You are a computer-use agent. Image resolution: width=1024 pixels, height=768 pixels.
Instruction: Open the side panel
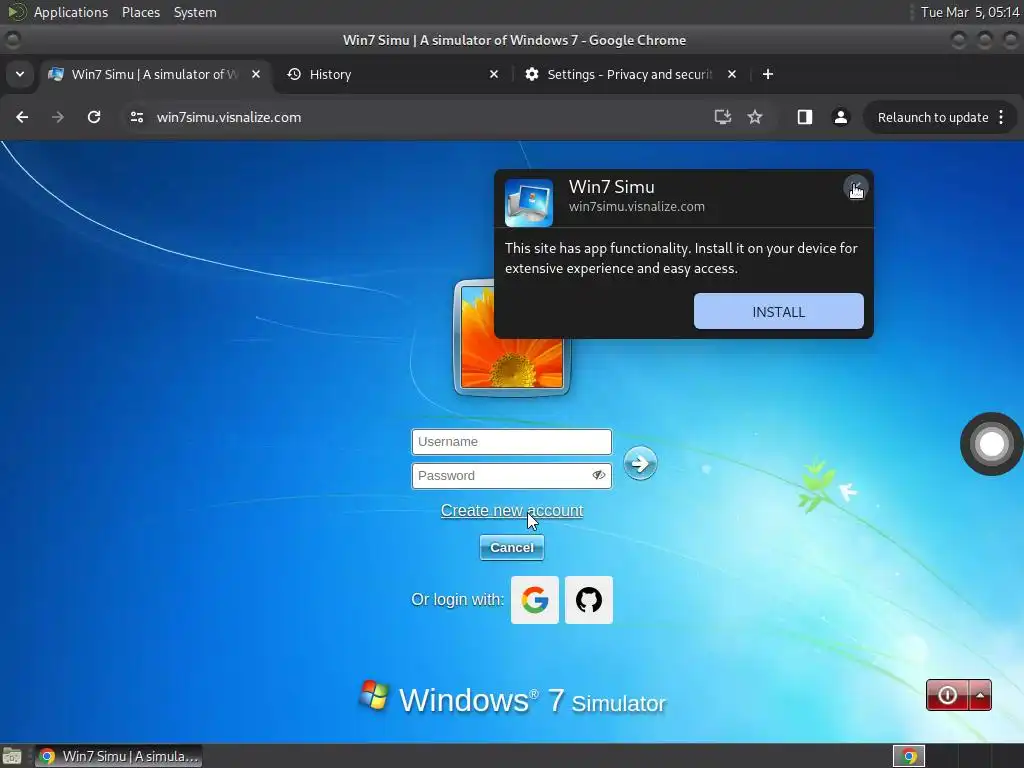coord(805,117)
